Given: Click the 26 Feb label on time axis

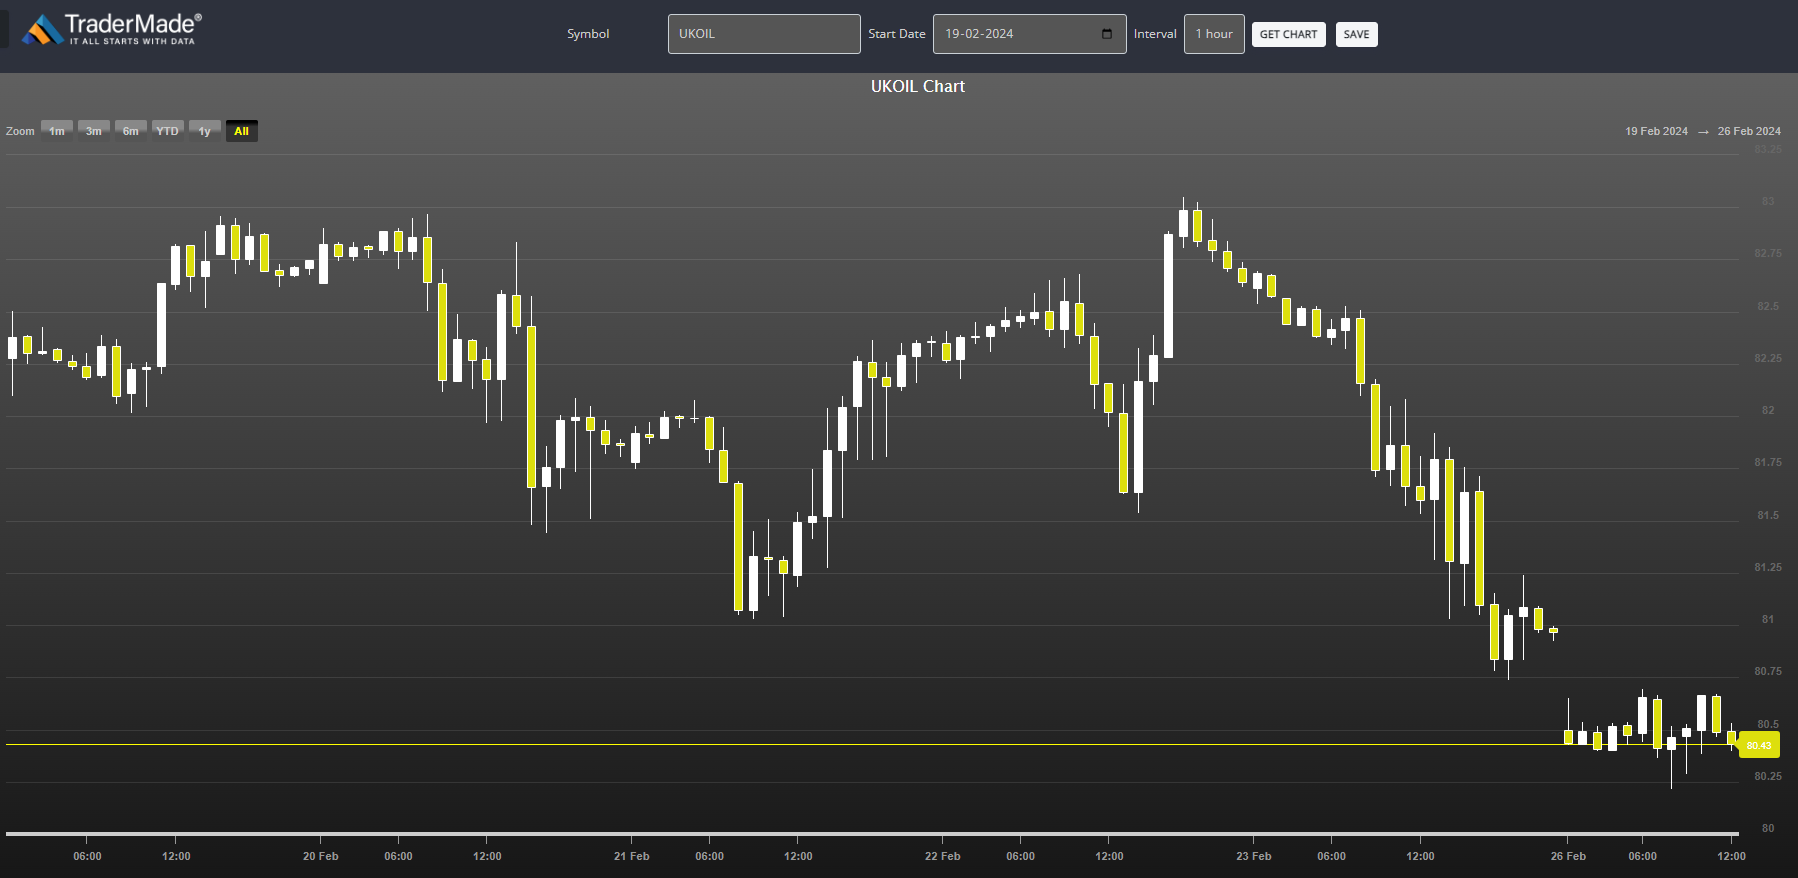Looking at the screenshot, I should pyautogui.click(x=1568, y=856).
